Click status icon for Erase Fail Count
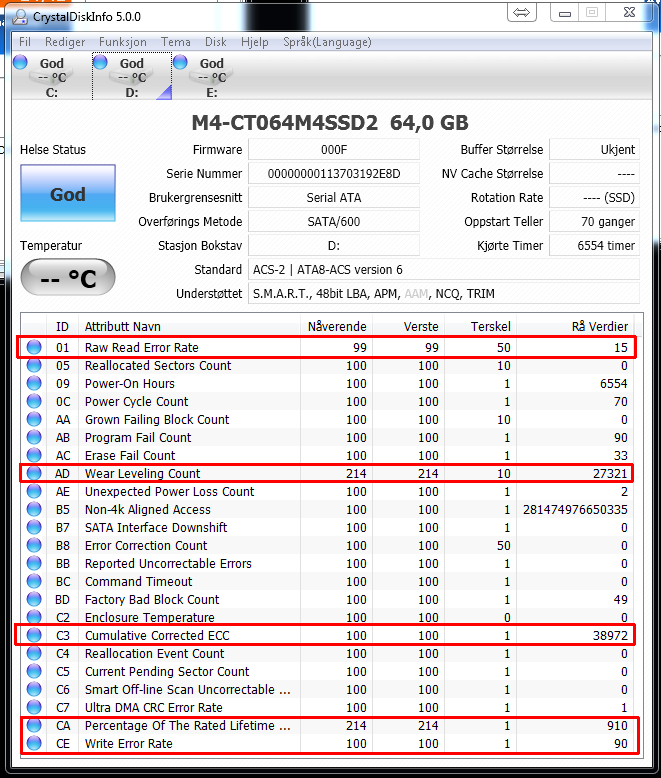 coord(34,455)
